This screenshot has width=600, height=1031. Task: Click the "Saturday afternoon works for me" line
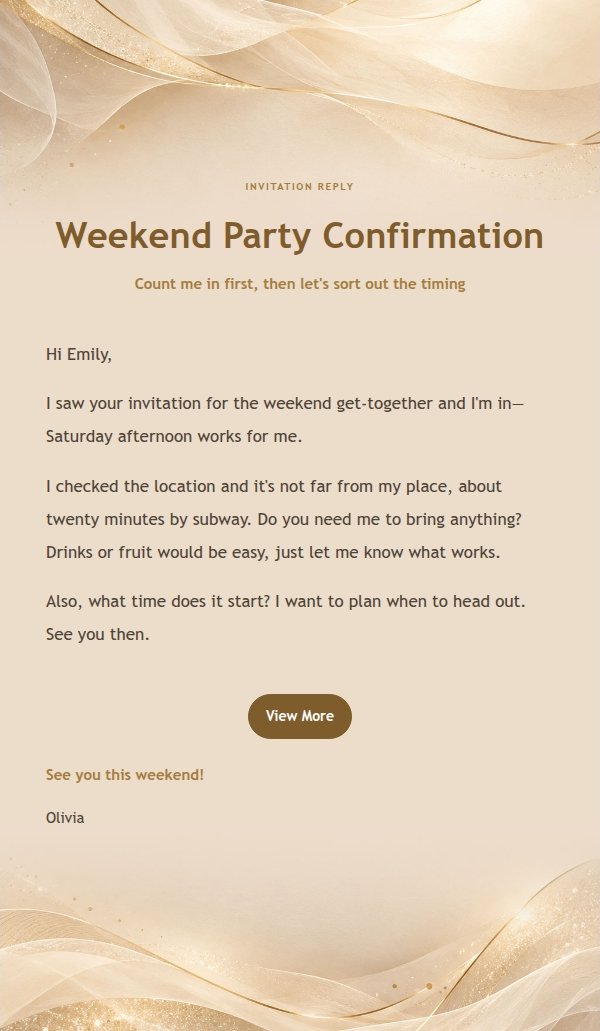click(x=174, y=437)
